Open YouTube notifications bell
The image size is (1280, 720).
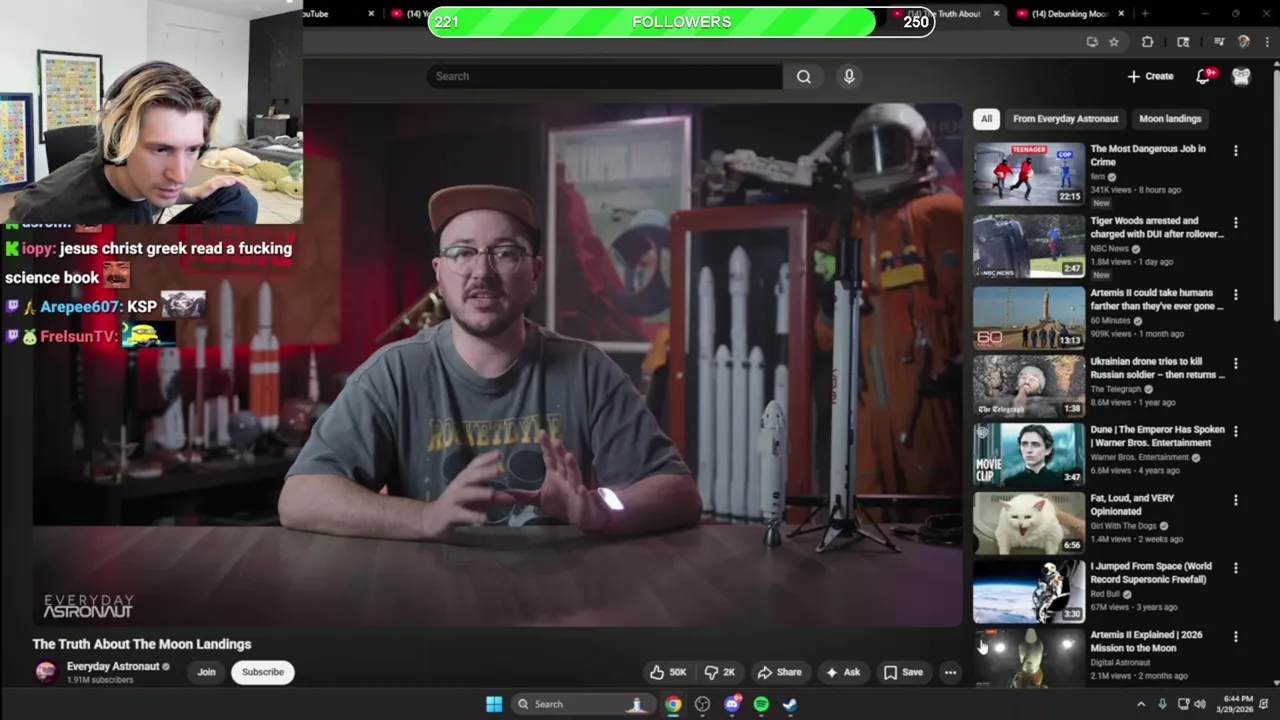pos(1203,76)
